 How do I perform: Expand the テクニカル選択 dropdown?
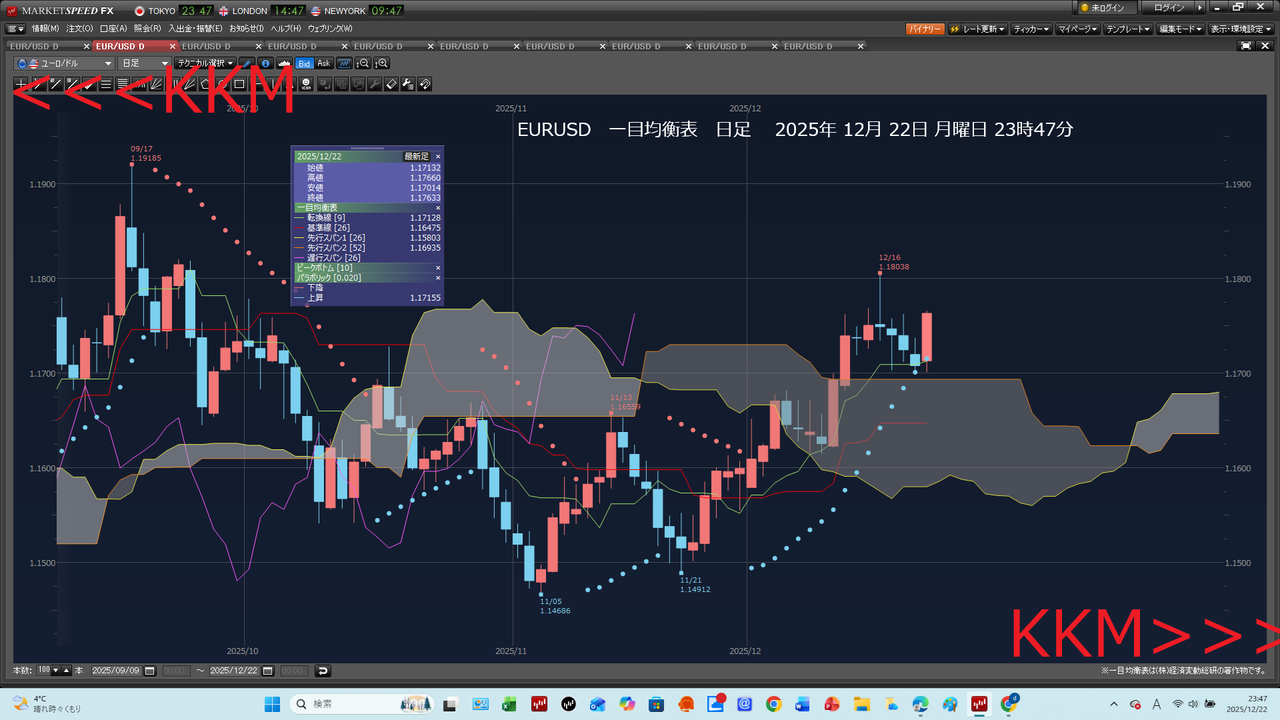pyautogui.click(x=205, y=63)
